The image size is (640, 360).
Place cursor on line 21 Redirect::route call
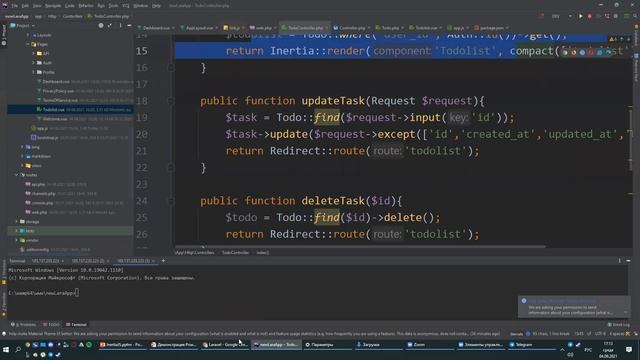click(352, 151)
